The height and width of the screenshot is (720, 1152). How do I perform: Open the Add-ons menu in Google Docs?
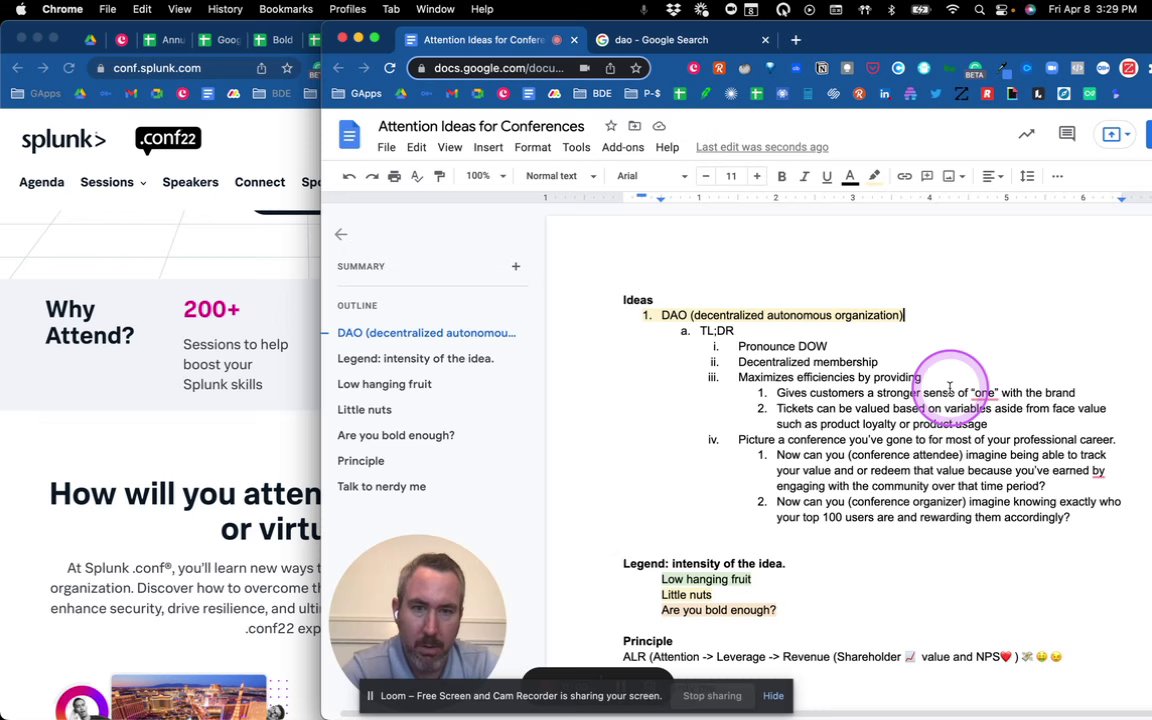coord(623,147)
